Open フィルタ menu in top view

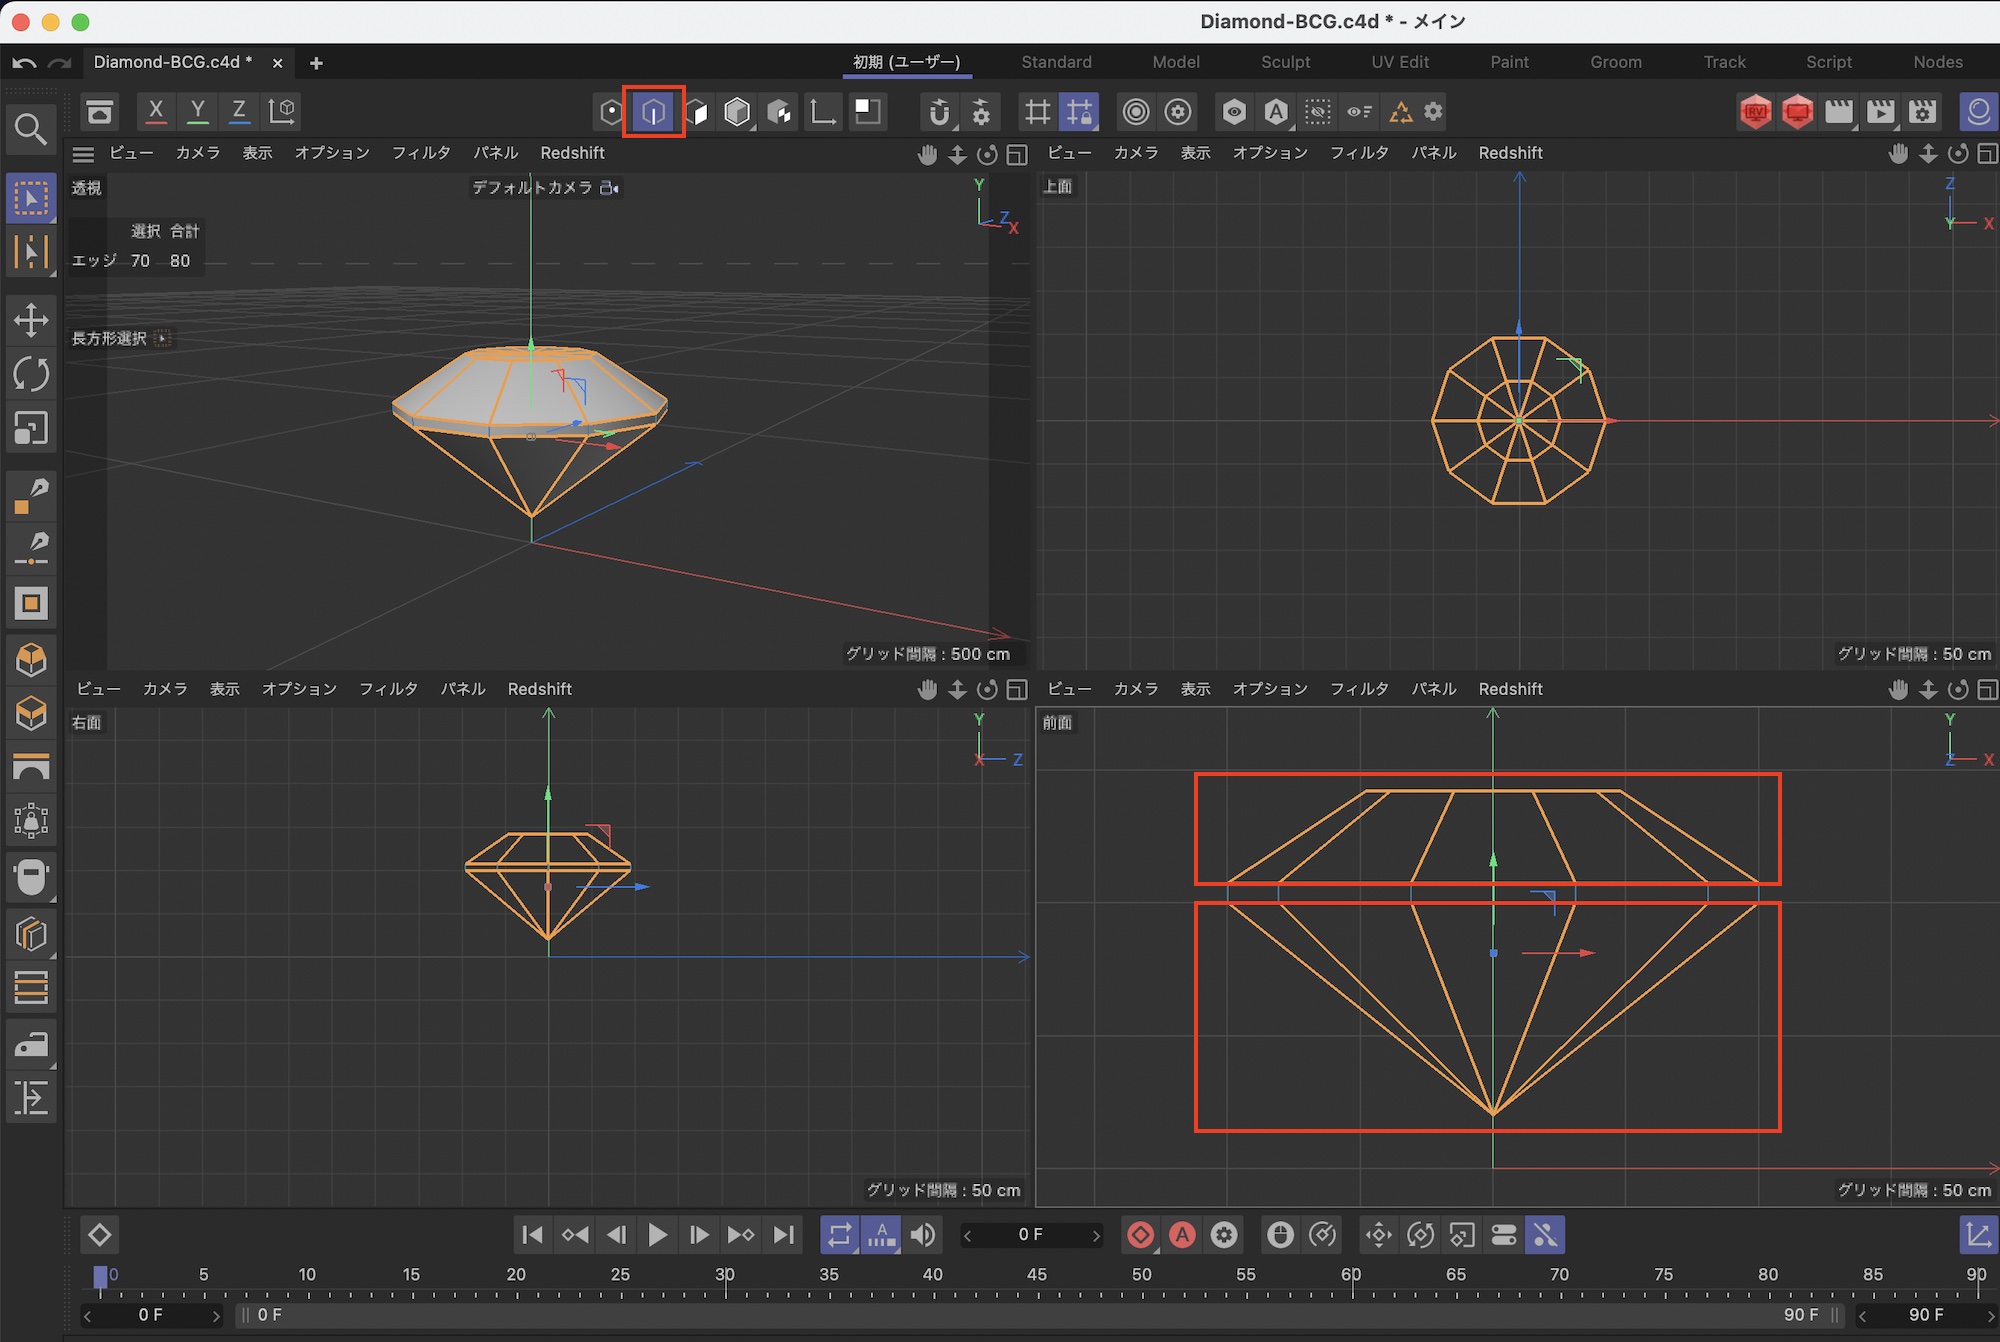tap(1359, 153)
